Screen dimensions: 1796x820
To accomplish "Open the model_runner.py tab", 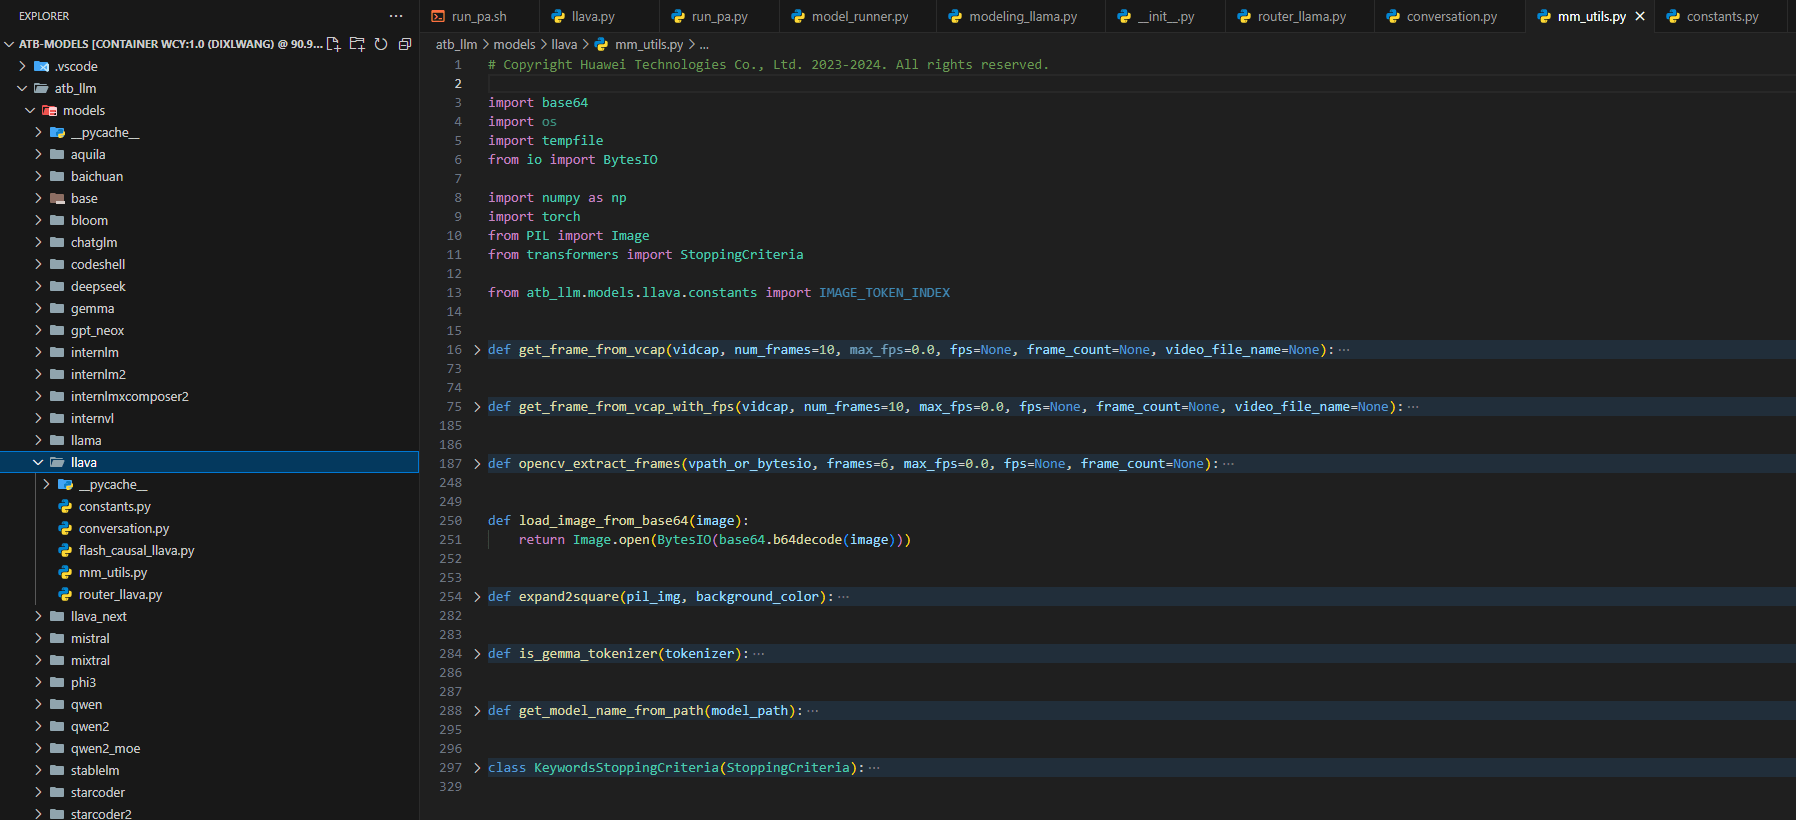I will pyautogui.click(x=859, y=16).
